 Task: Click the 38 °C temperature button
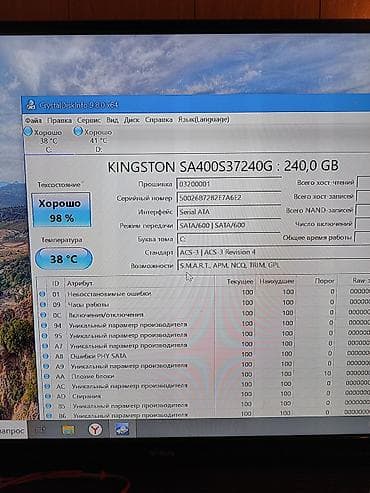pyautogui.click(x=63, y=259)
